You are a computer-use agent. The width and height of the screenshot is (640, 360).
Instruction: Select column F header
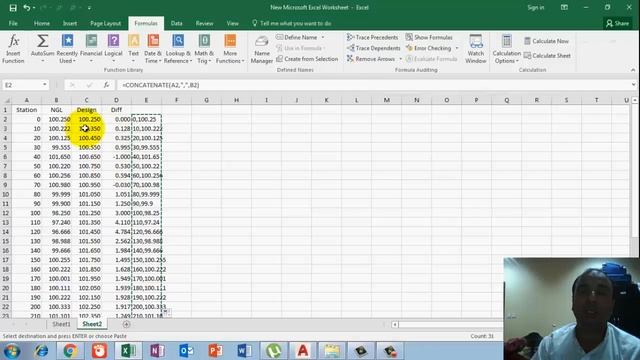coord(176,100)
